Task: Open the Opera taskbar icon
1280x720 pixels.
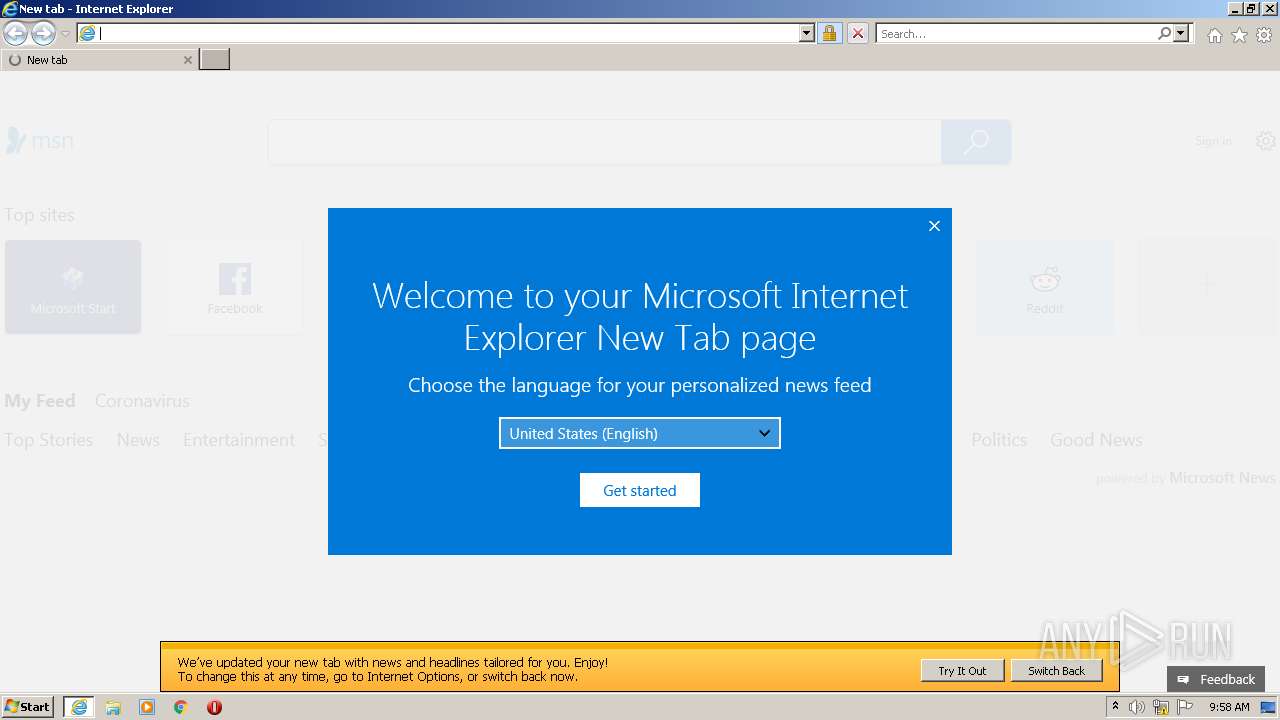Action: click(214, 707)
